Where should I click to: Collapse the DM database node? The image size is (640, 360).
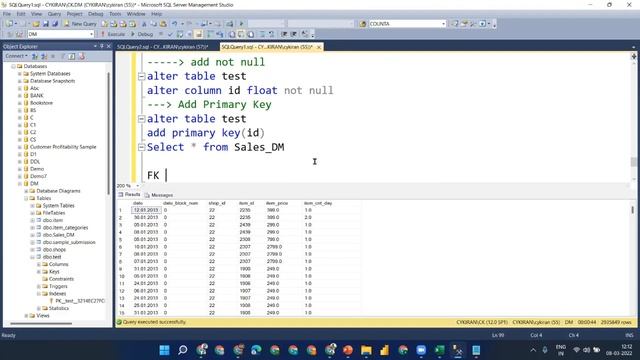click(19, 184)
